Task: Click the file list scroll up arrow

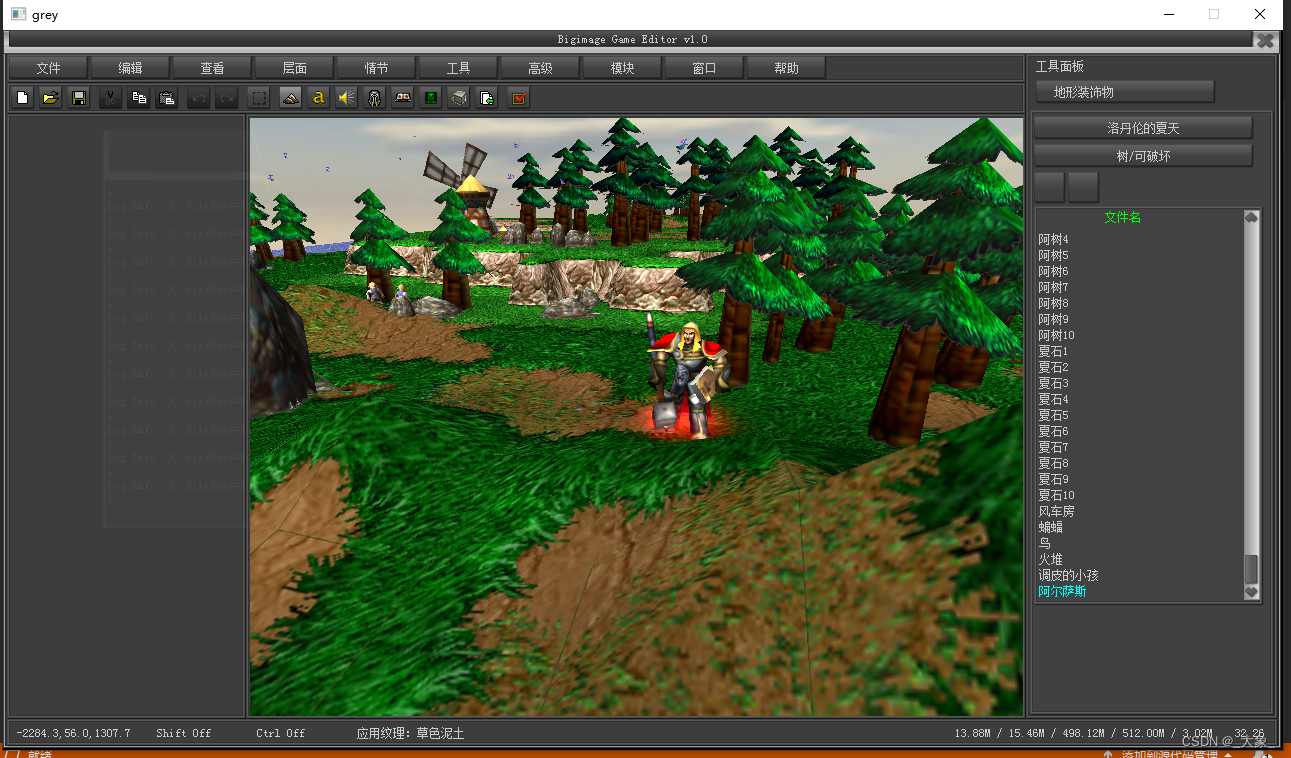Action: (x=1251, y=217)
